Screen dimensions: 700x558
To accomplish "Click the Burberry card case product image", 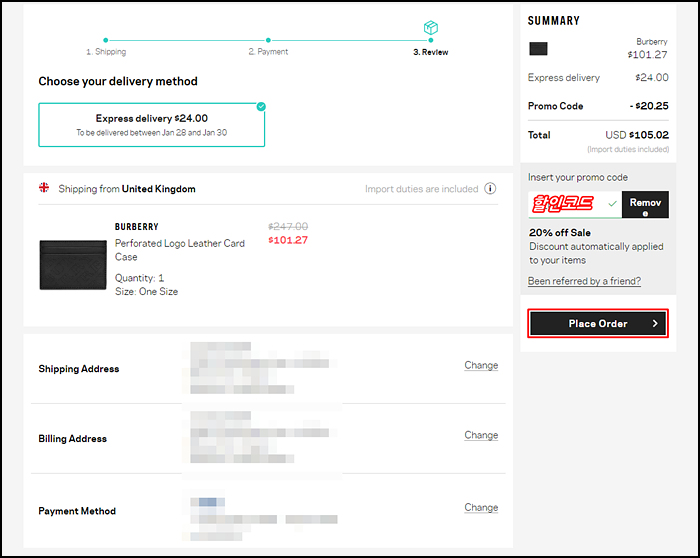I will click(x=73, y=265).
